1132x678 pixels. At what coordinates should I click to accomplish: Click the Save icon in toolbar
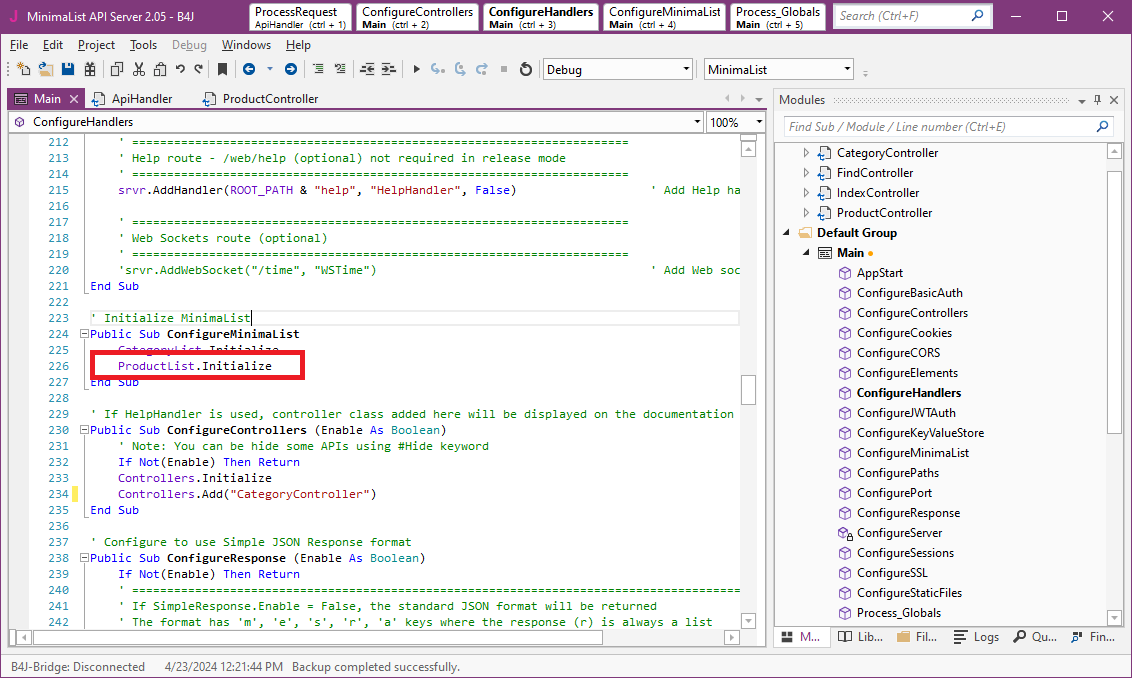[68, 69]
